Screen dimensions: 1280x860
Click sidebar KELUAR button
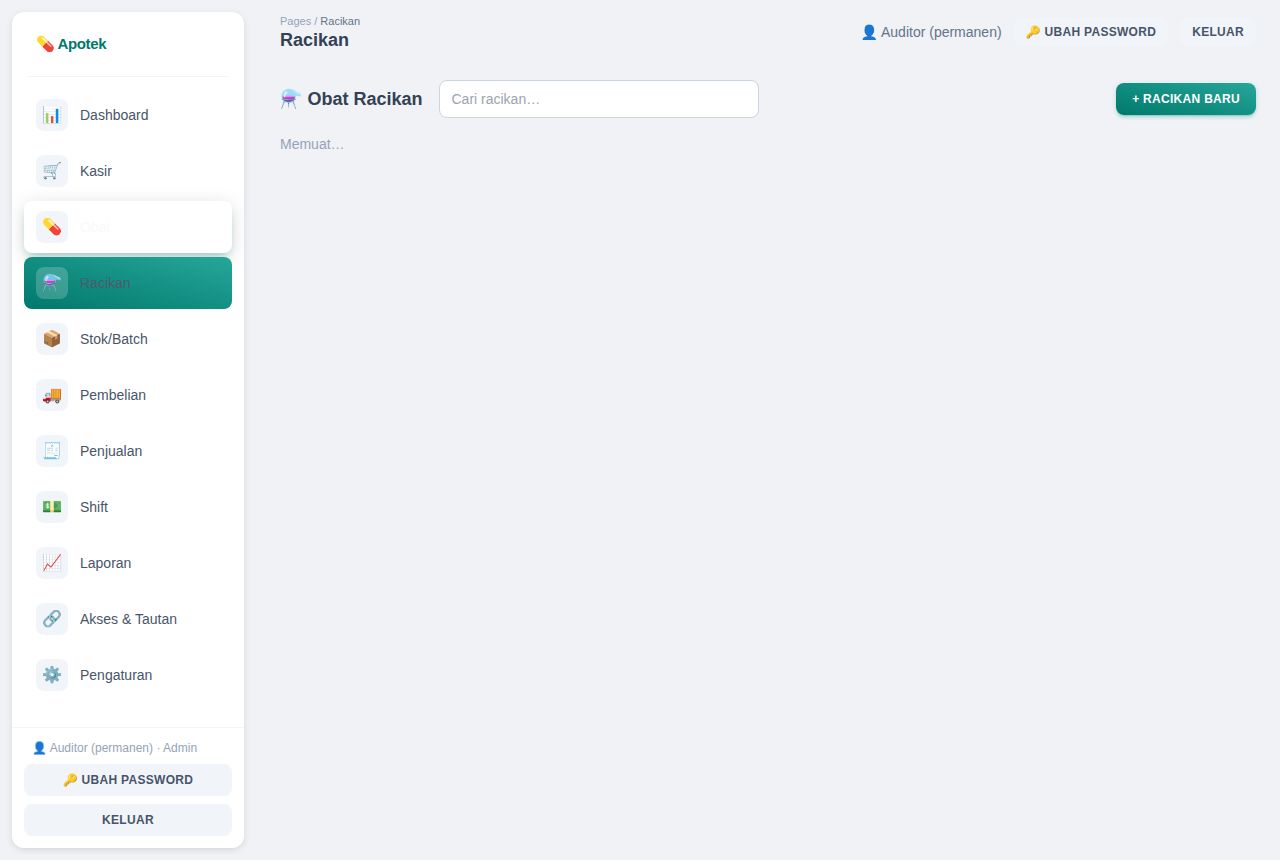[x=128, y=820]
